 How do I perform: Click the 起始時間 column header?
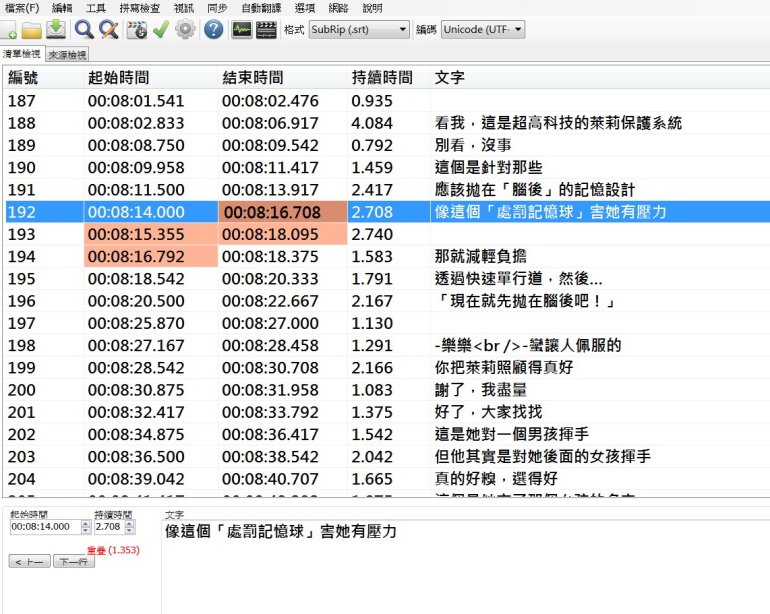[x=150, y=78]
